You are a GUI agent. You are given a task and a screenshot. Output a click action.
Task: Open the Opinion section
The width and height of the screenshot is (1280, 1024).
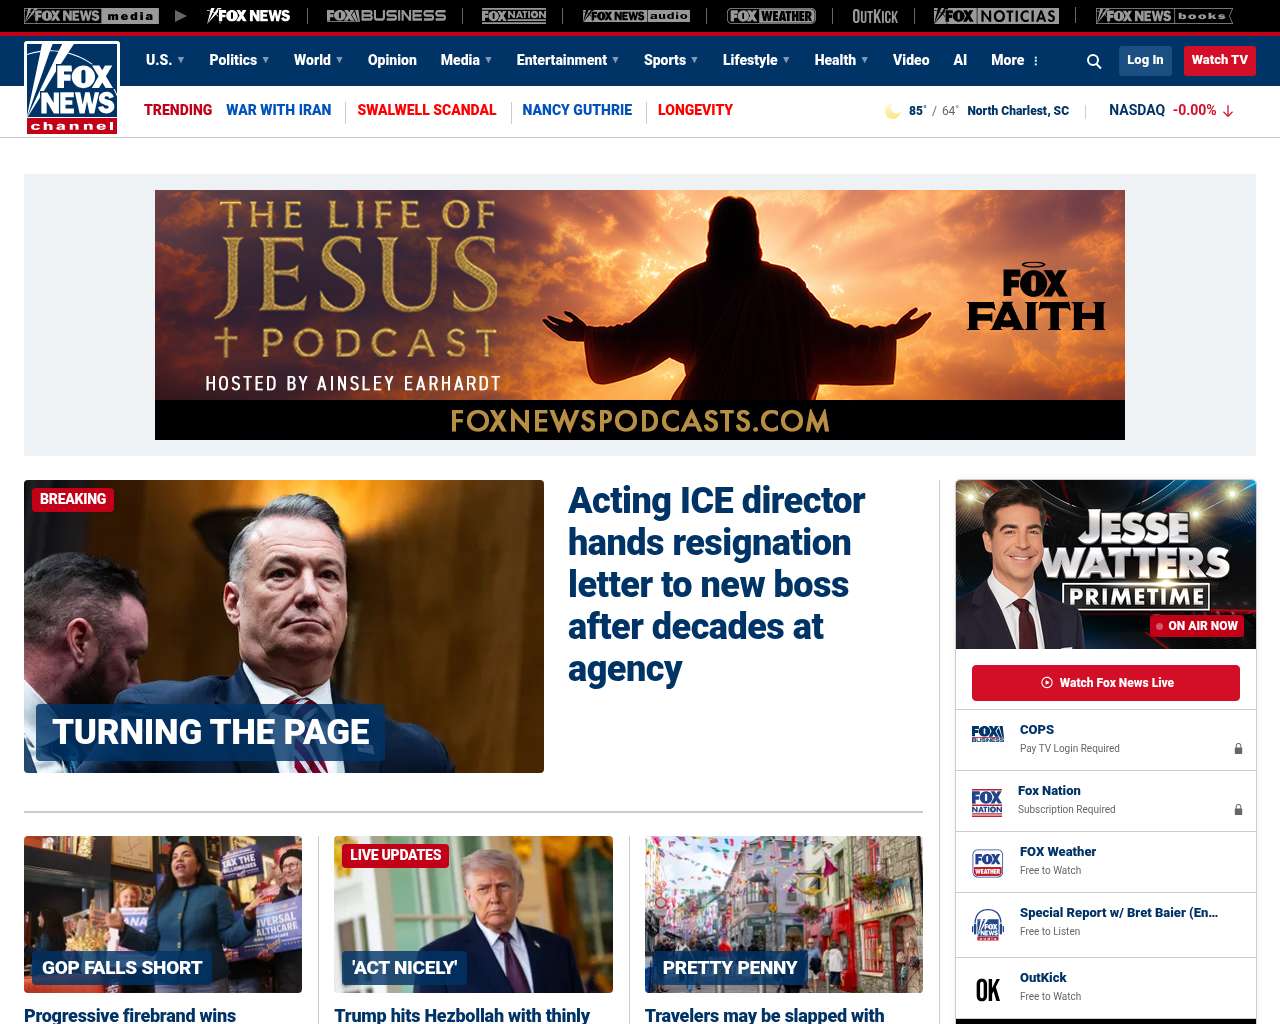(x=392, y=60)
